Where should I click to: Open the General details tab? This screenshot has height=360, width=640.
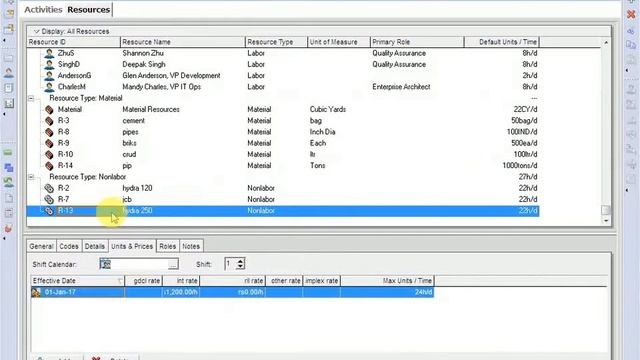pos(41,247)
